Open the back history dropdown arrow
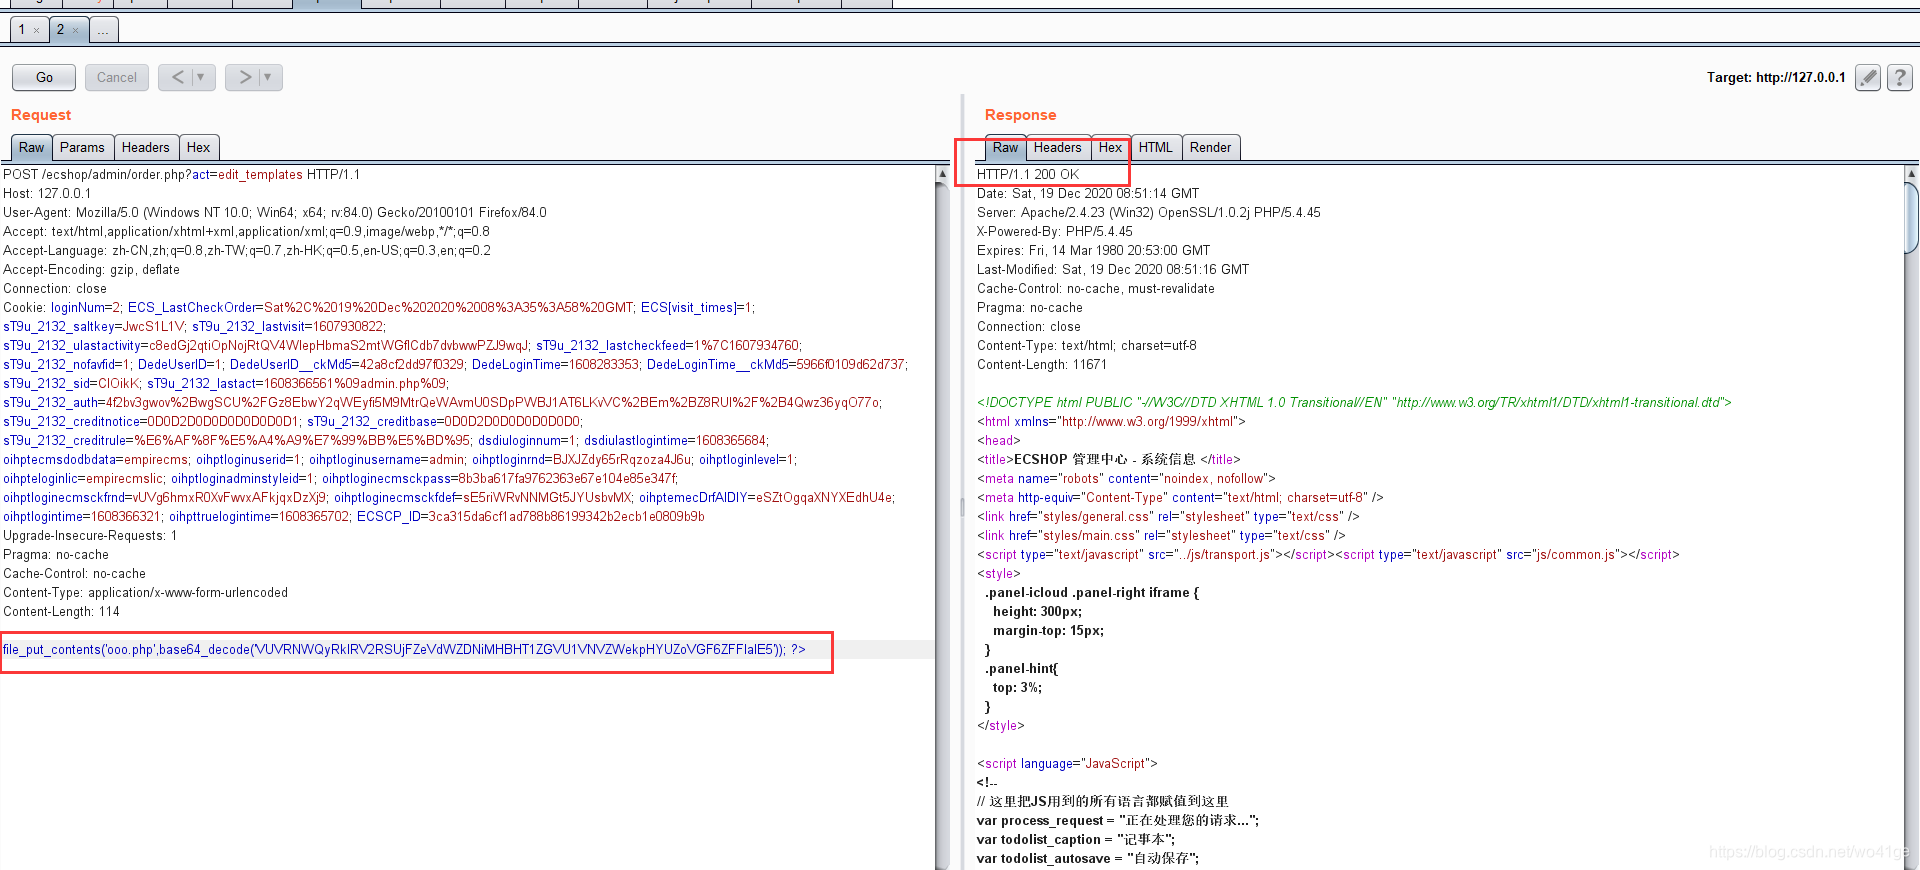This screenshot has height=870, width=1920. click(x=201, y=77)
